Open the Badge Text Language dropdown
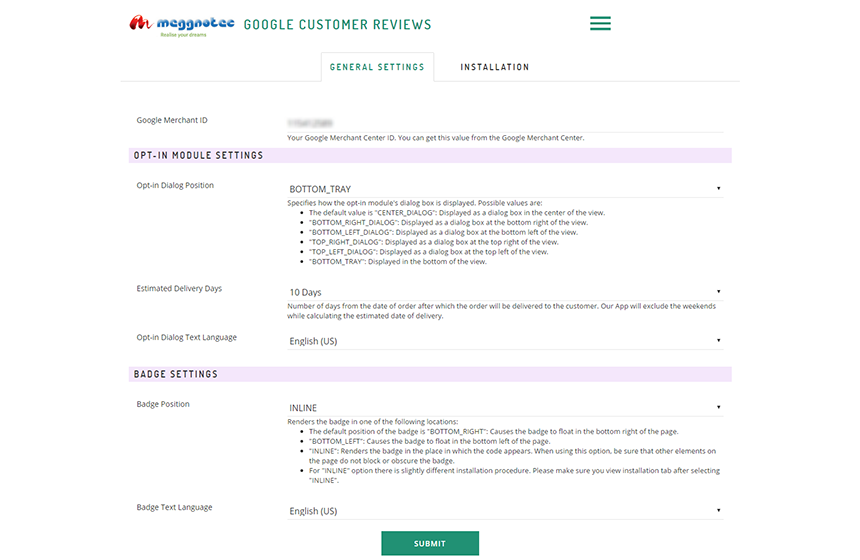The image size is (860, 560). 505,511
